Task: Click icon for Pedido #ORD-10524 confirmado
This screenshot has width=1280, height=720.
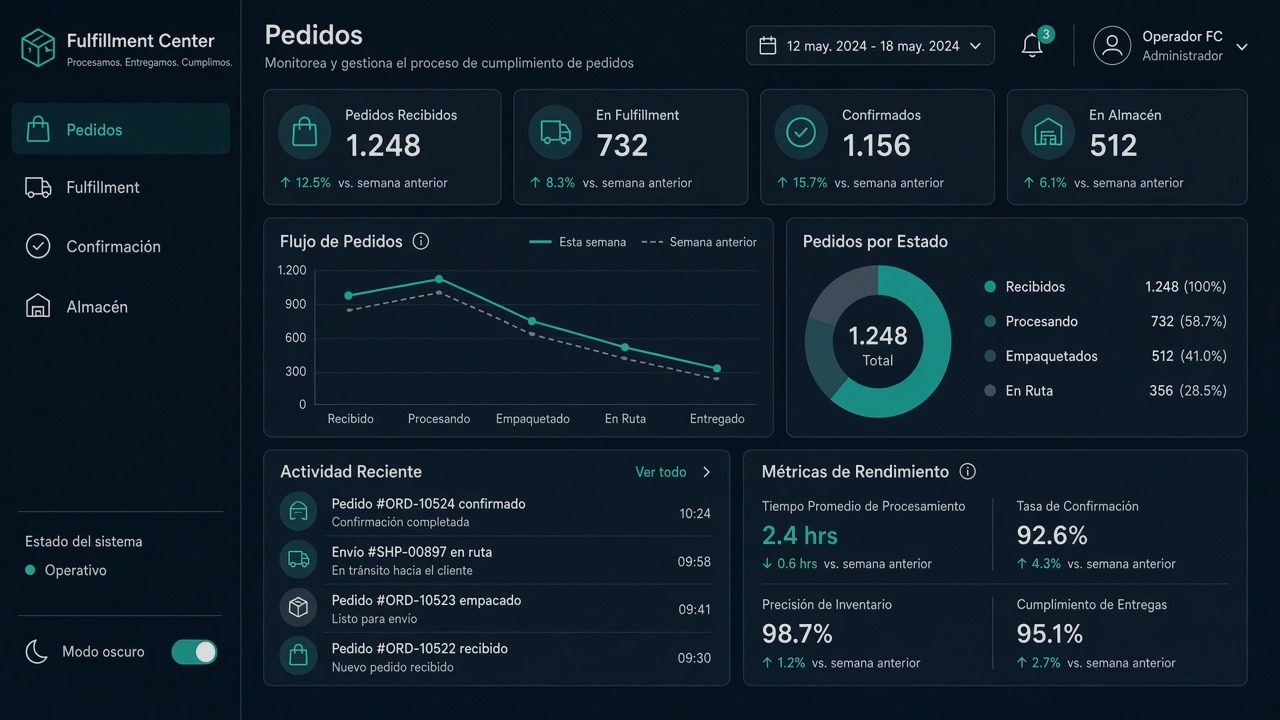Action: pyautogui.click(x=298, y=512)
